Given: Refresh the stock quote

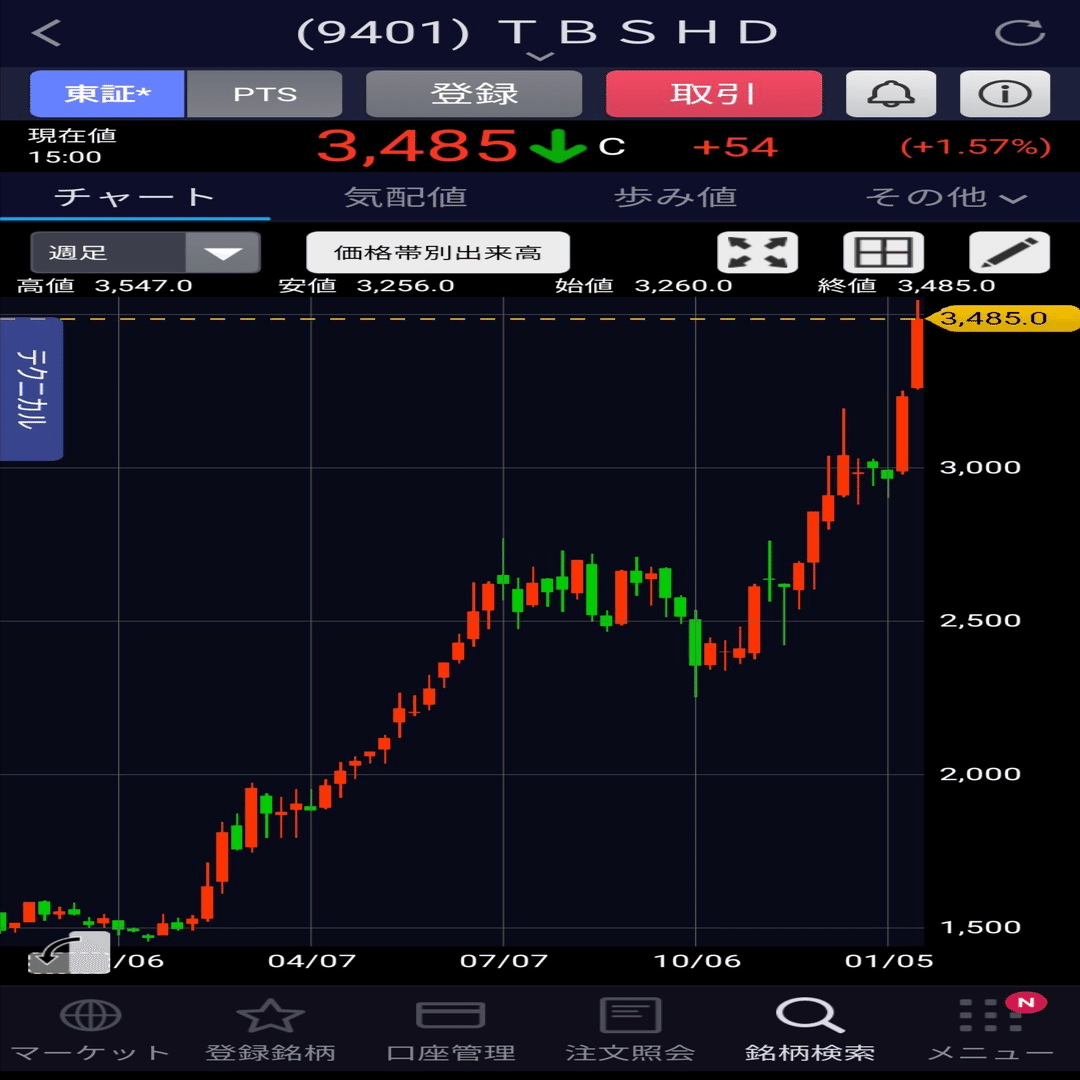Looking at the screenshot, I should [x=1020, y=32].
